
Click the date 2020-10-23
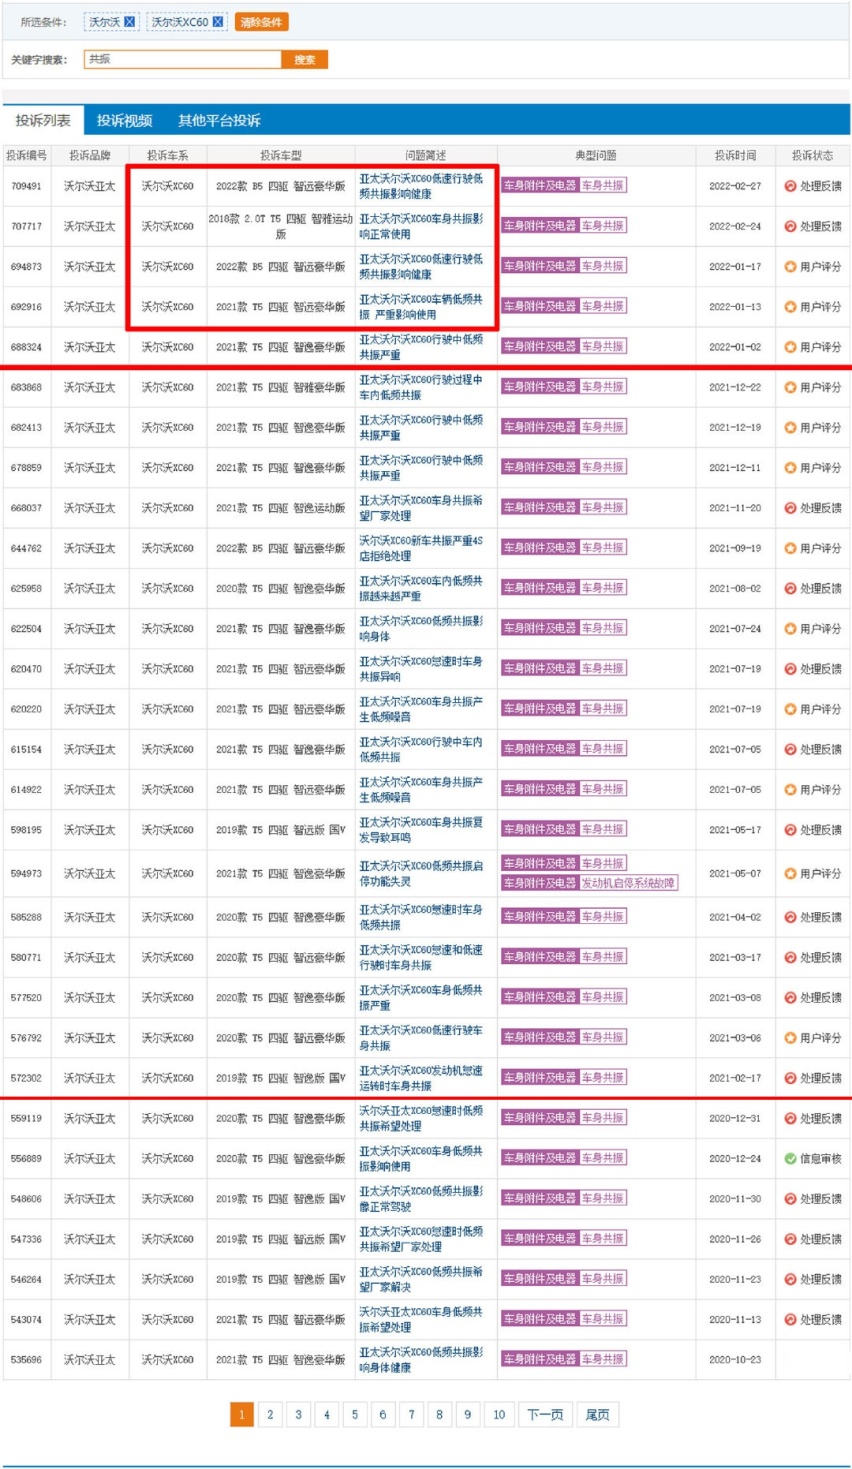(x=735, y=1360)
